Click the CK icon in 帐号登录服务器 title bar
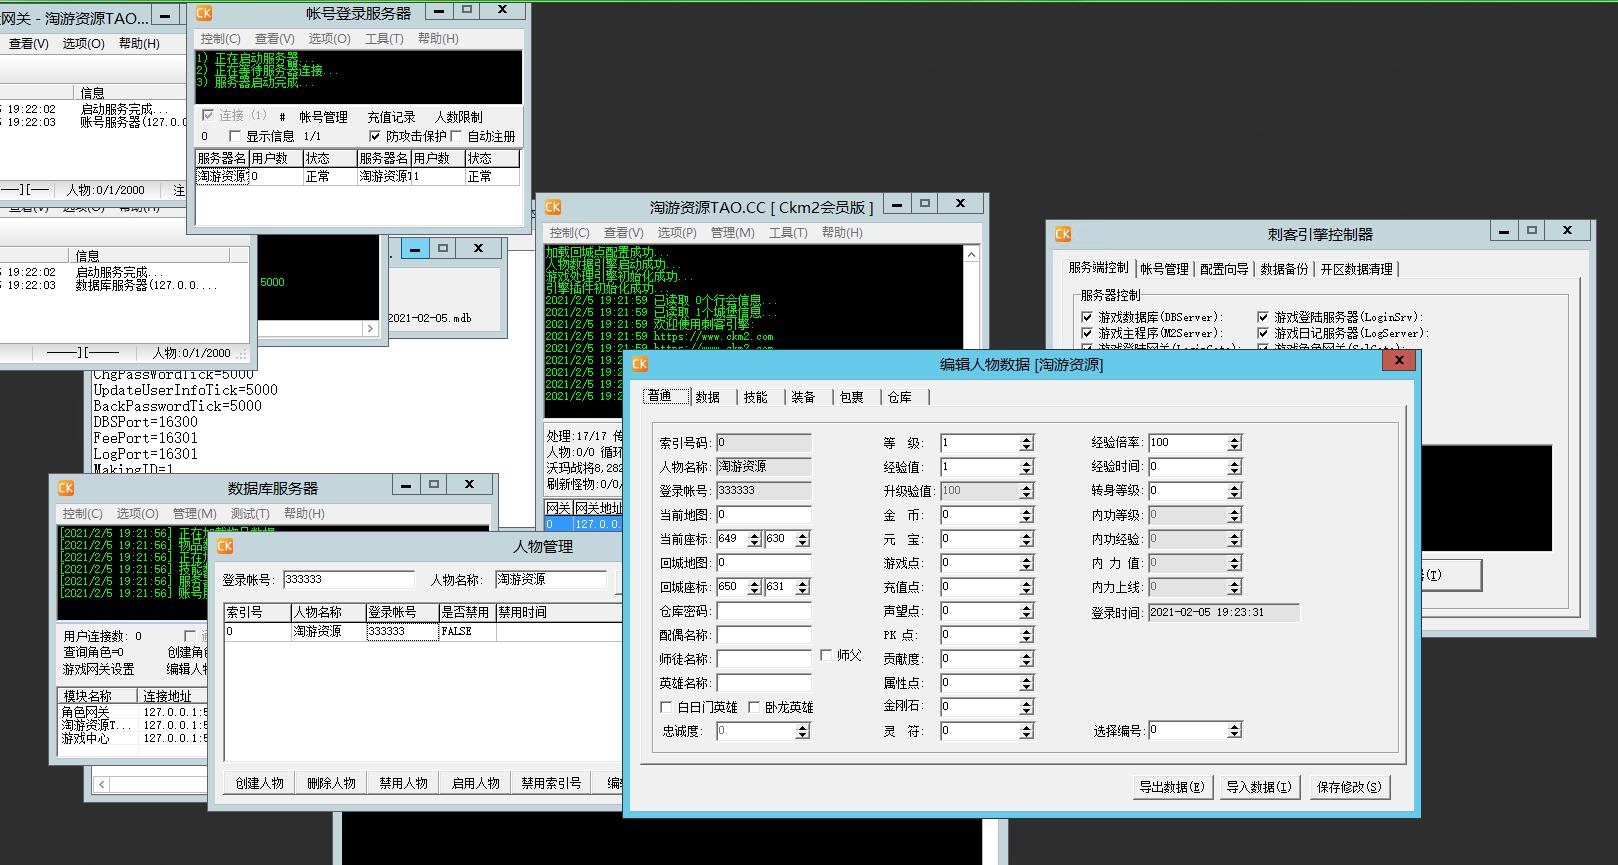 [204, 13]
